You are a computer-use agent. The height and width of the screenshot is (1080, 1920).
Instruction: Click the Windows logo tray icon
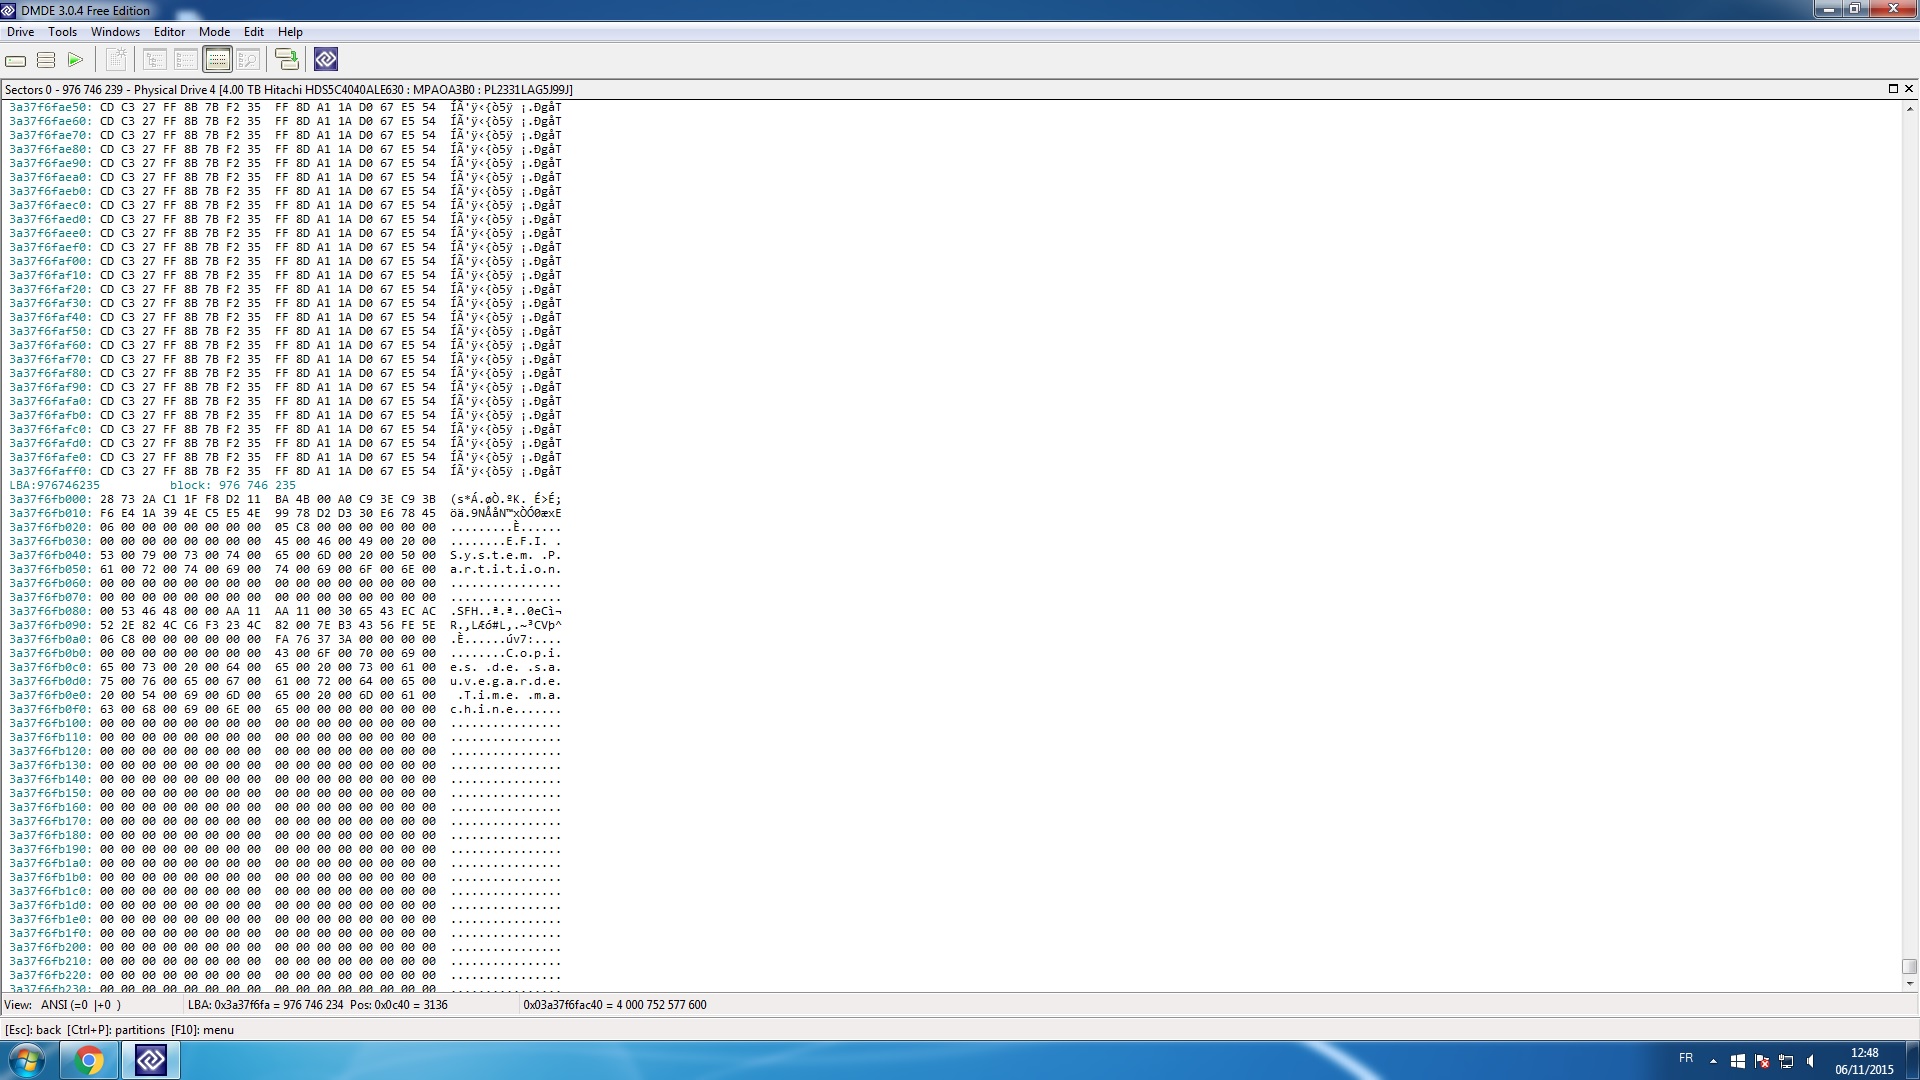(1738, 1061)
